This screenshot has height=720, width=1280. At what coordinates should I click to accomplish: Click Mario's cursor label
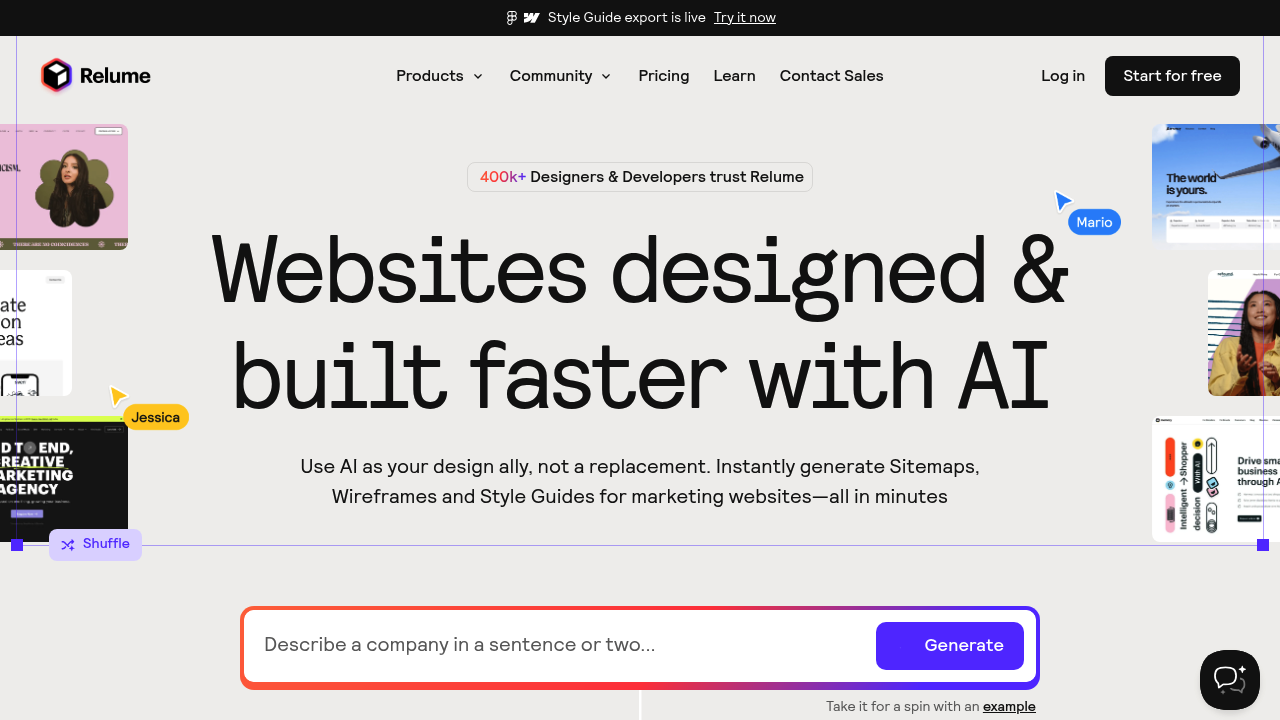[x=1094, y=222]
